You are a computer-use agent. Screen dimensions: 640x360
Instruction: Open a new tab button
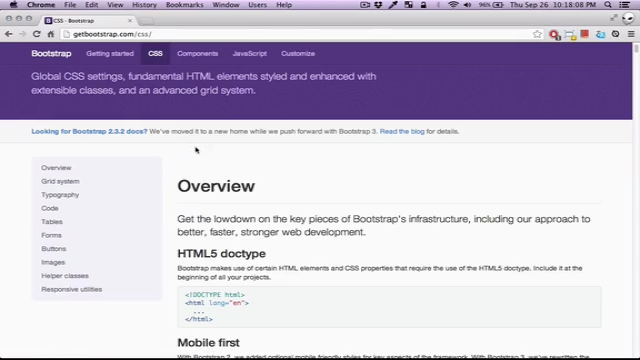[x=147, y=21]
